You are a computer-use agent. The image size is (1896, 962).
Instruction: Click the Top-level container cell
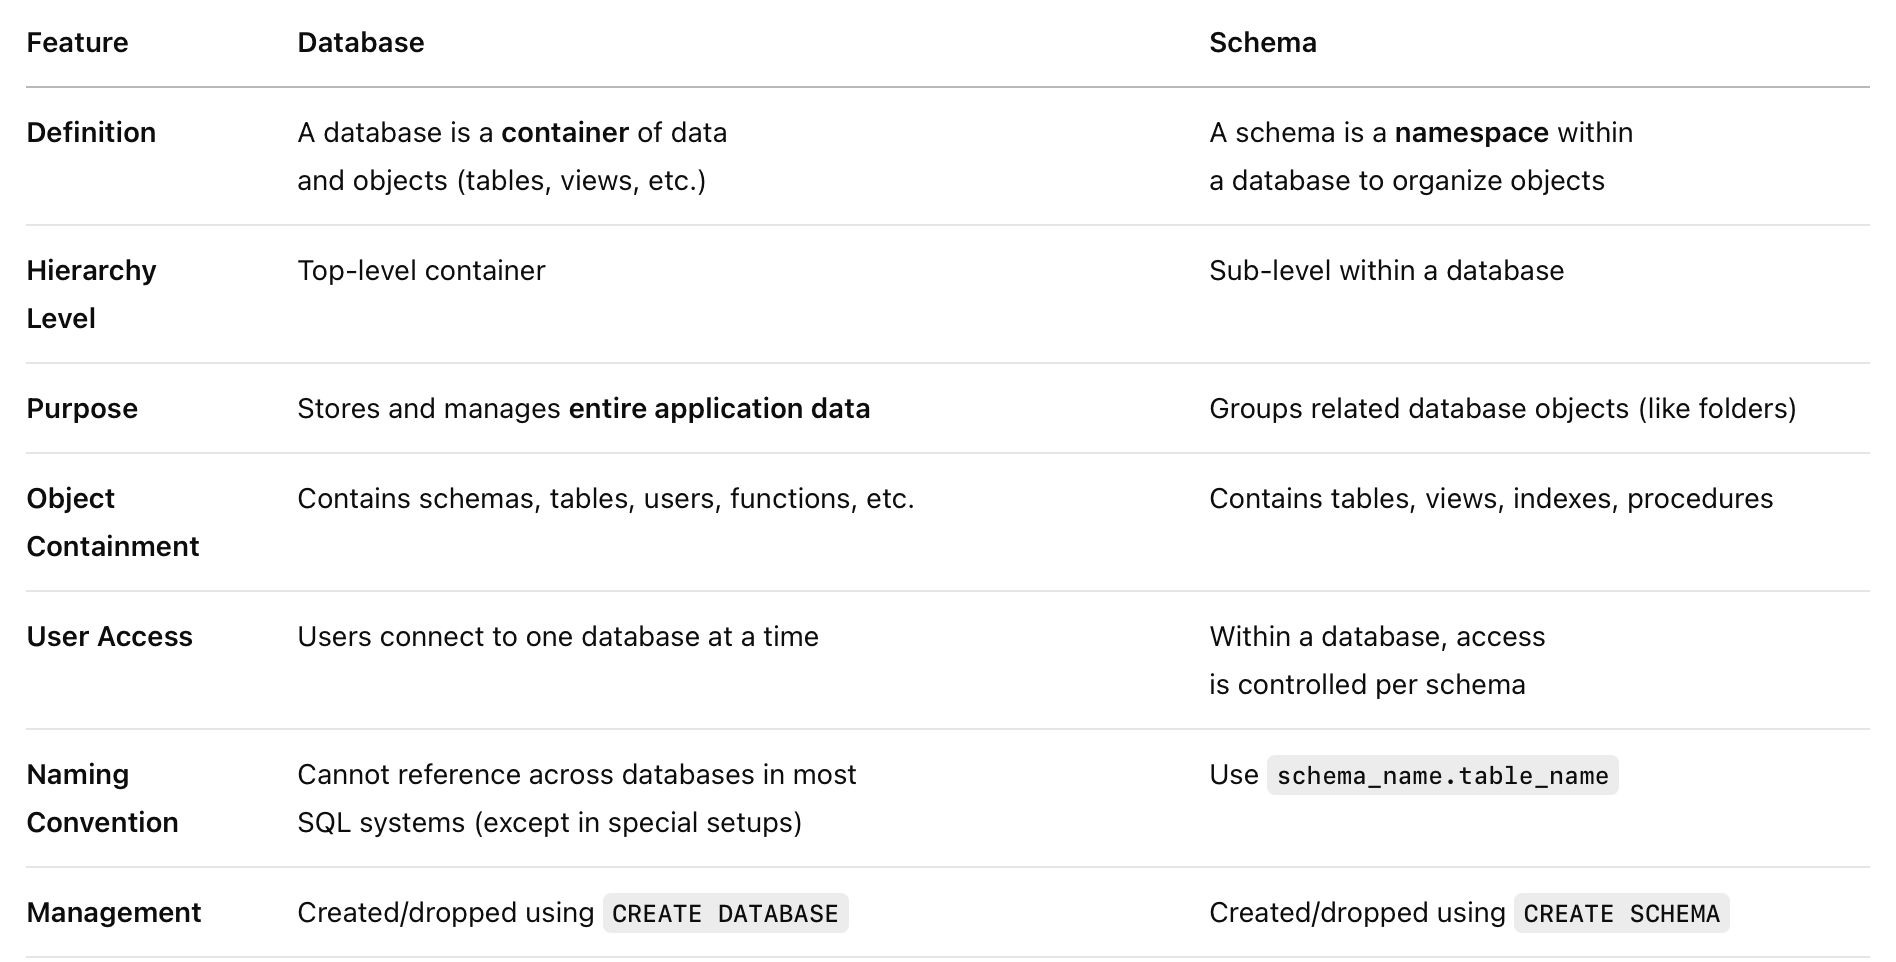pyautogui.click(x=421, y=271)
